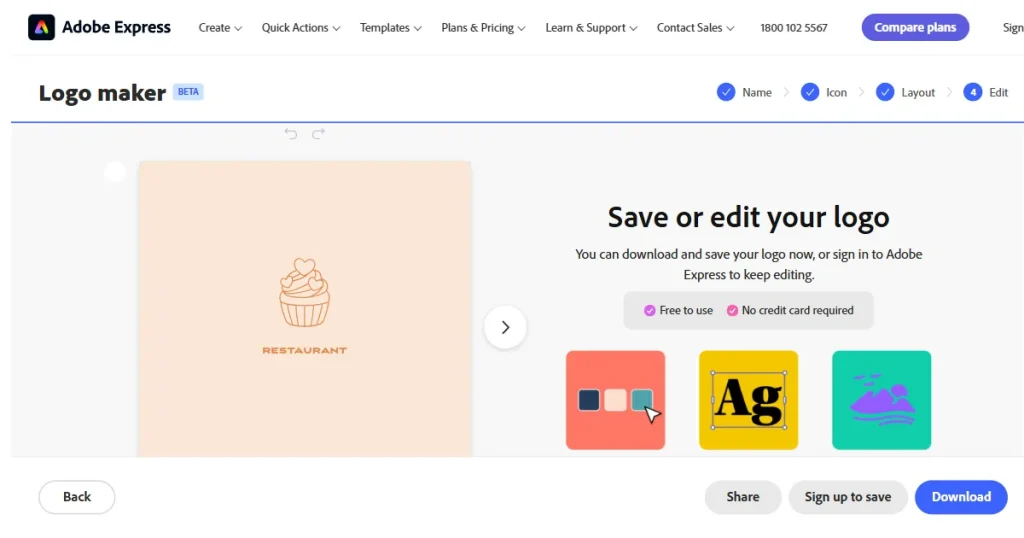Click the Free to use checkmark icon

click(x=649, y=311)
